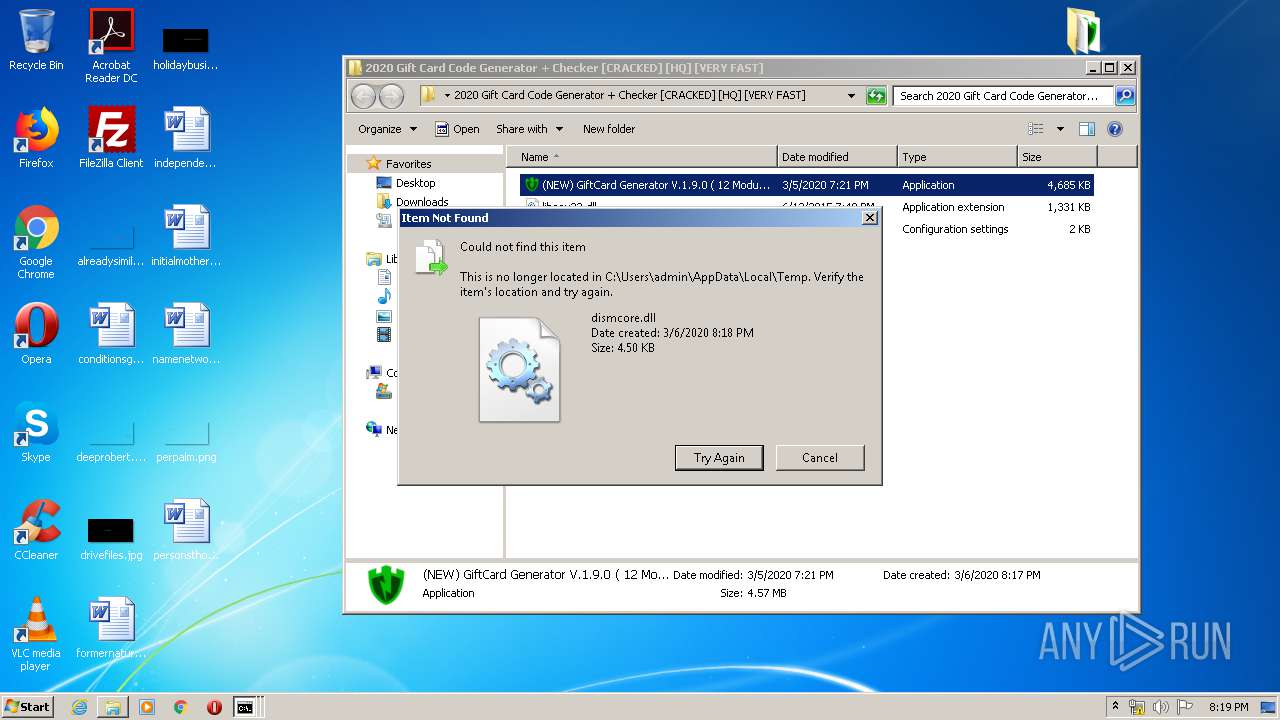This screenshot has width=1280, height=720.
Task: Open the Recycle Bin desktop icon
Action: 36,40
